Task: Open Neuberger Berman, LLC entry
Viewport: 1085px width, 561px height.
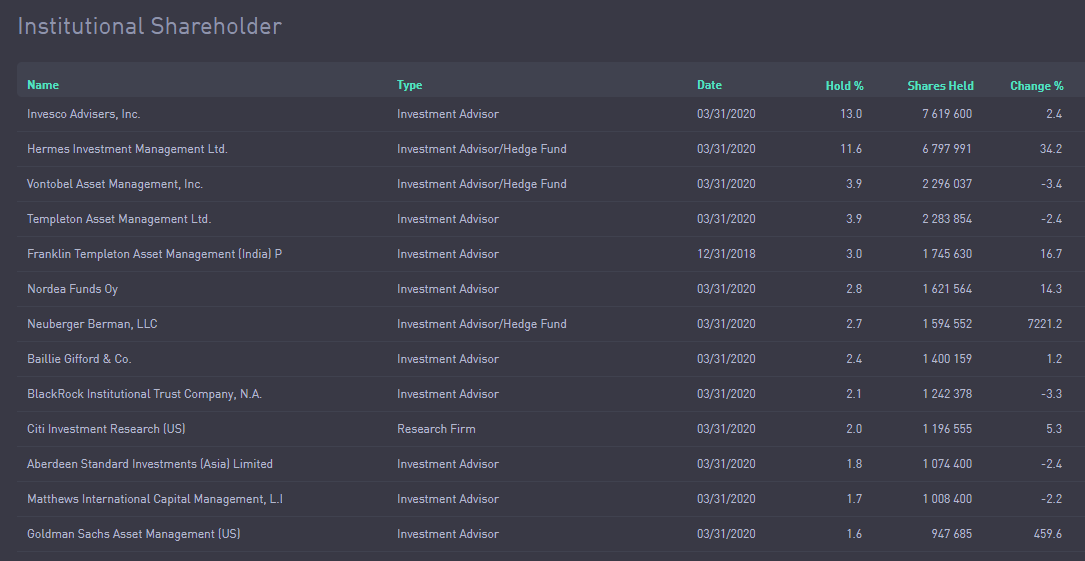Action: tap(551, 324)
